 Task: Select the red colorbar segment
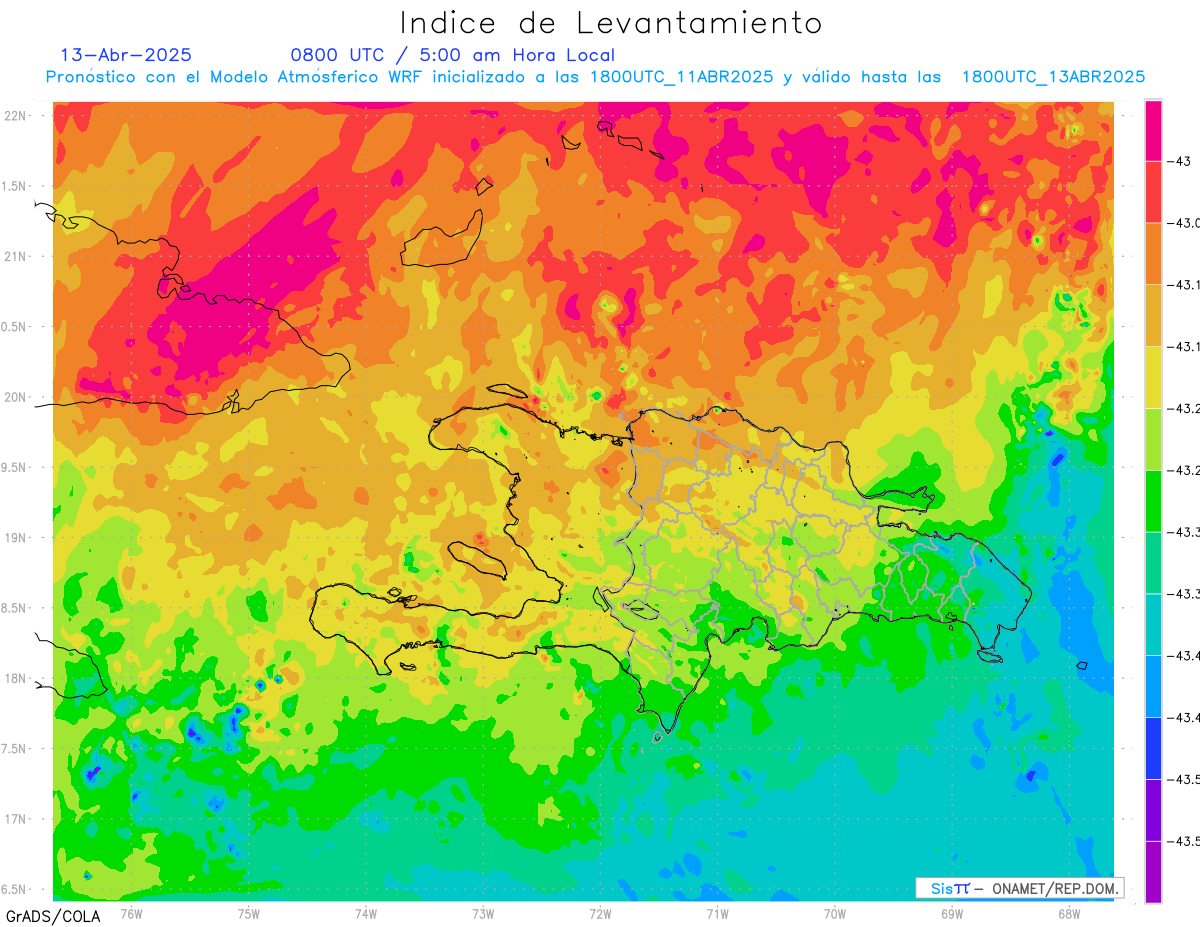click(1153, 192)
